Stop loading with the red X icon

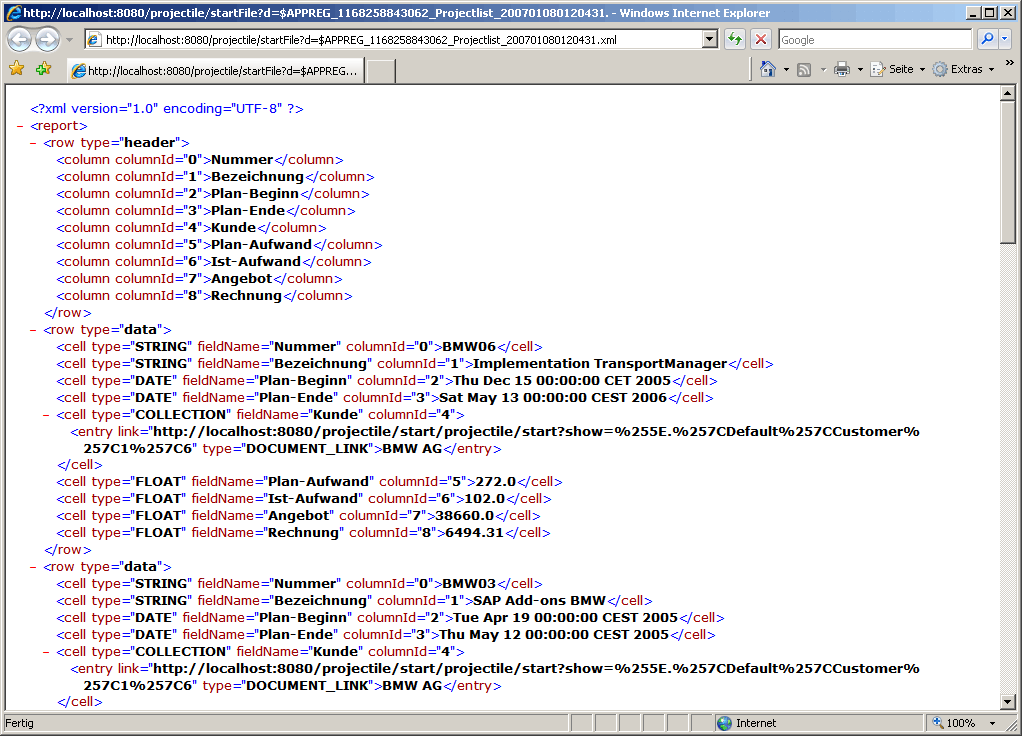coord(761,40)
